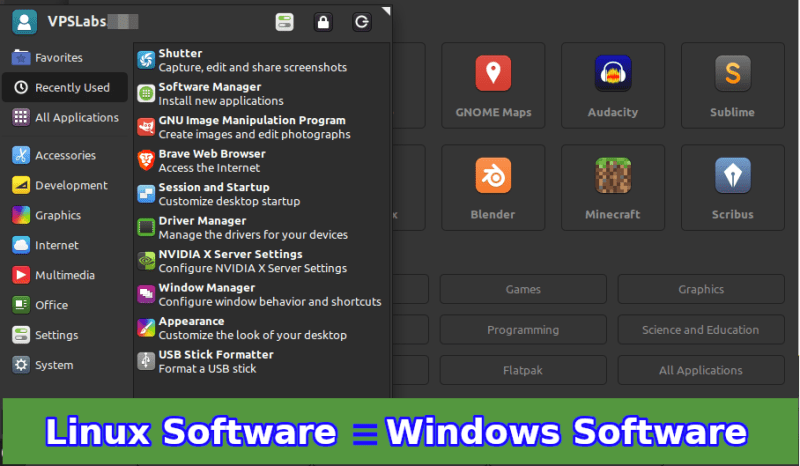Click All Applications button in Software Manager
Image resolution: width=800 pixels, height=466 pixels.
click(701, 370)
